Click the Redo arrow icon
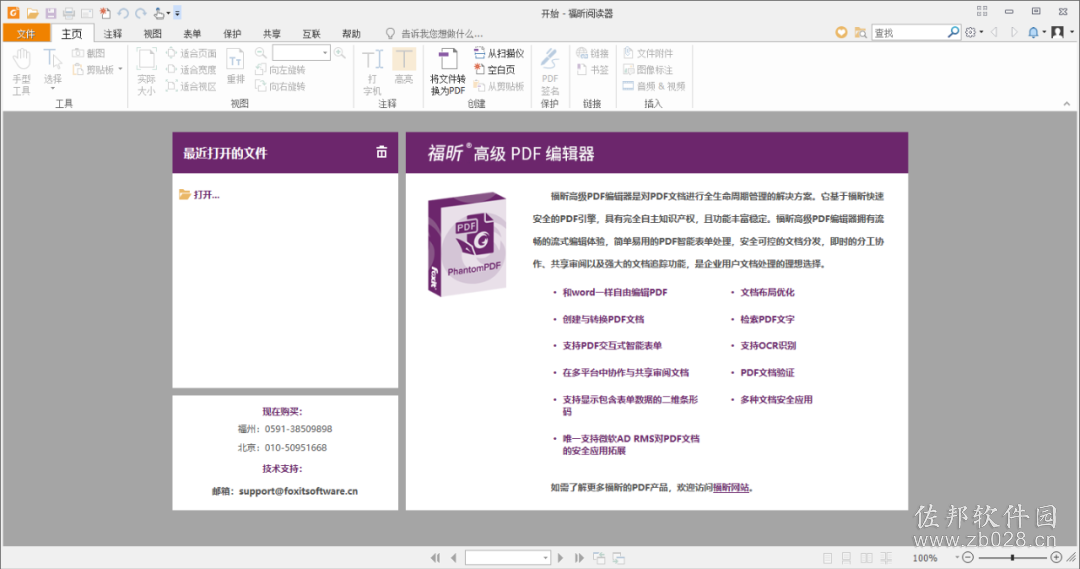 pyautogui.click(x=141, y=13)
